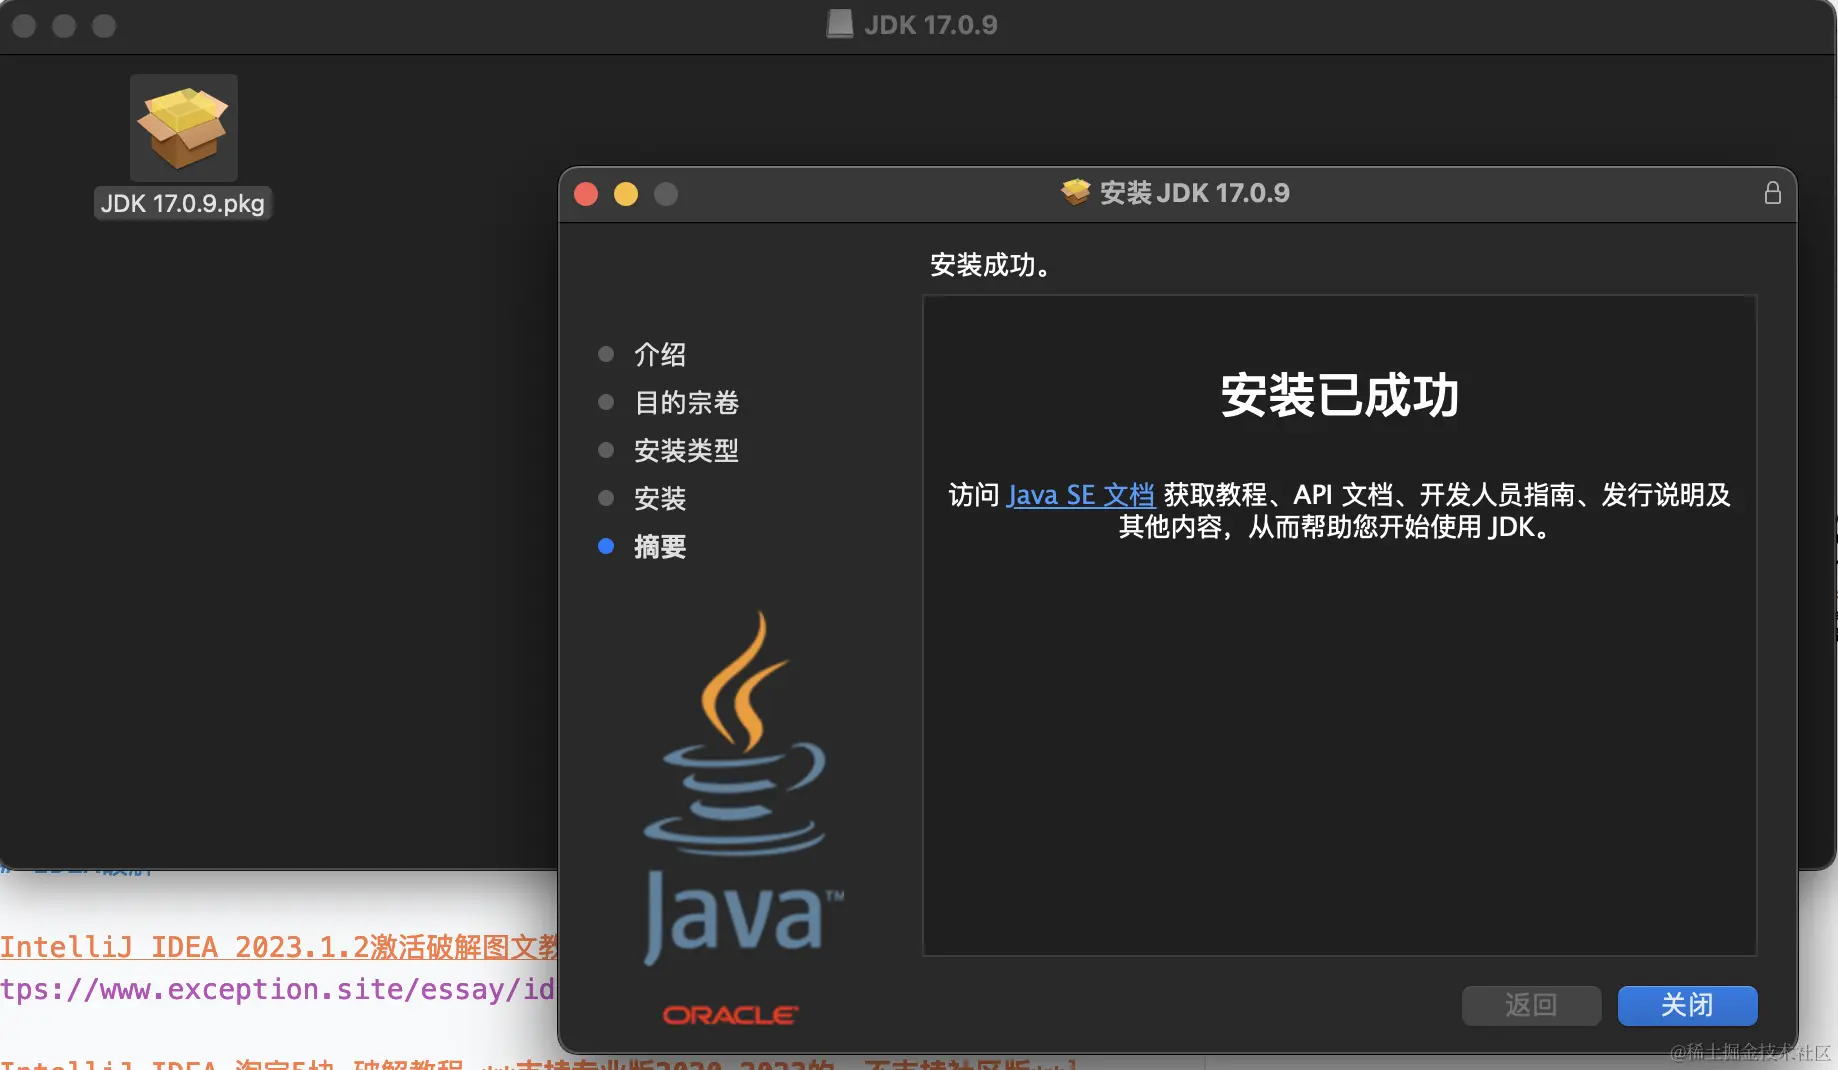Click the greyed-out 返回 button

click(x=1531, y=1005)
